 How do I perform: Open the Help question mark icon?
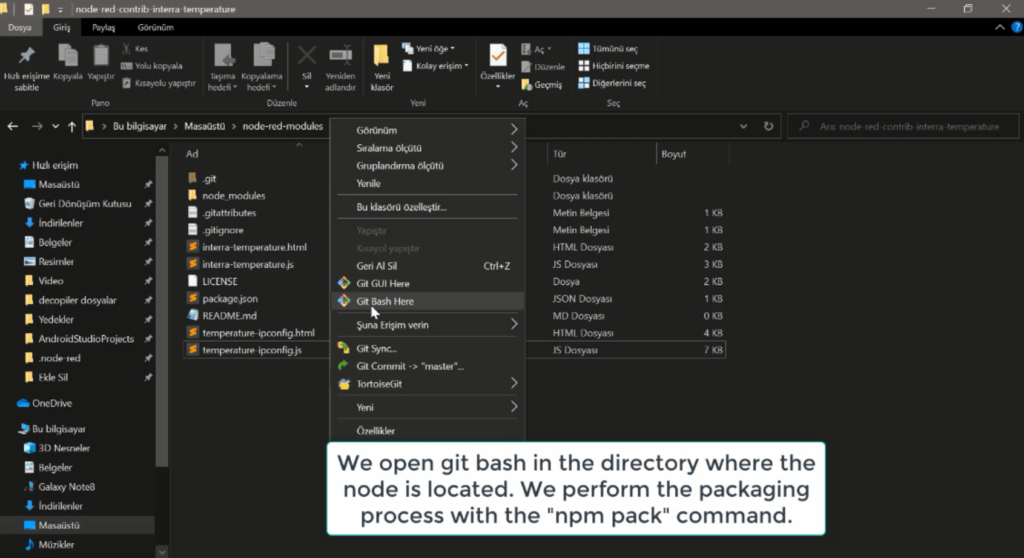pyautogui.click(x=1017, y=27)
